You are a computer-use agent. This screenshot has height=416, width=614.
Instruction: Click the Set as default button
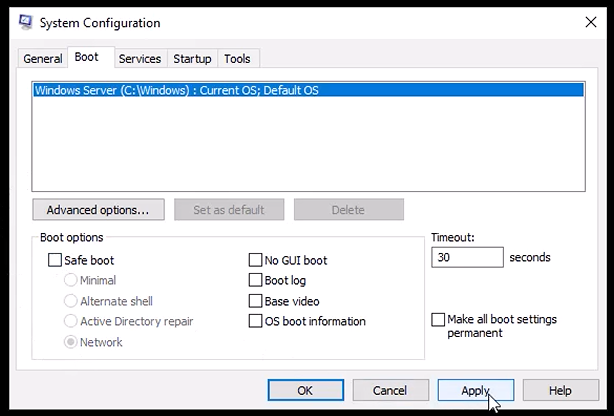click(229, 210)
